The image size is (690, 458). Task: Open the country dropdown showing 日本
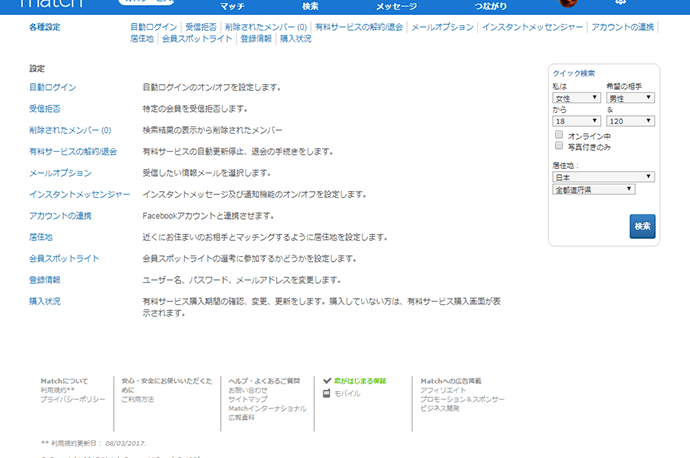pyautogui.click(x=603, y=177)
